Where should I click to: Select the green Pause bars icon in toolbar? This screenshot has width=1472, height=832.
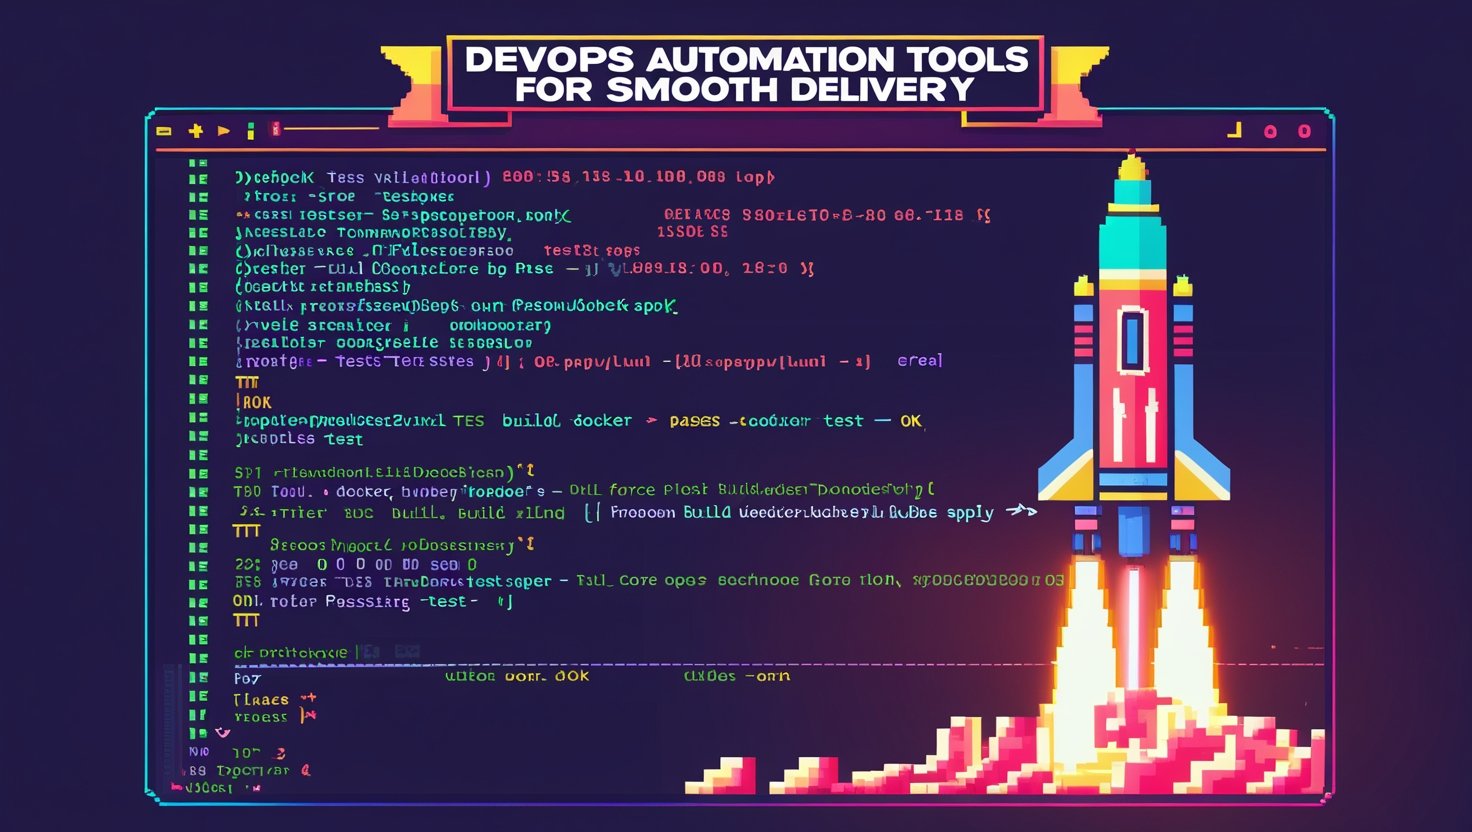(250, 129)
